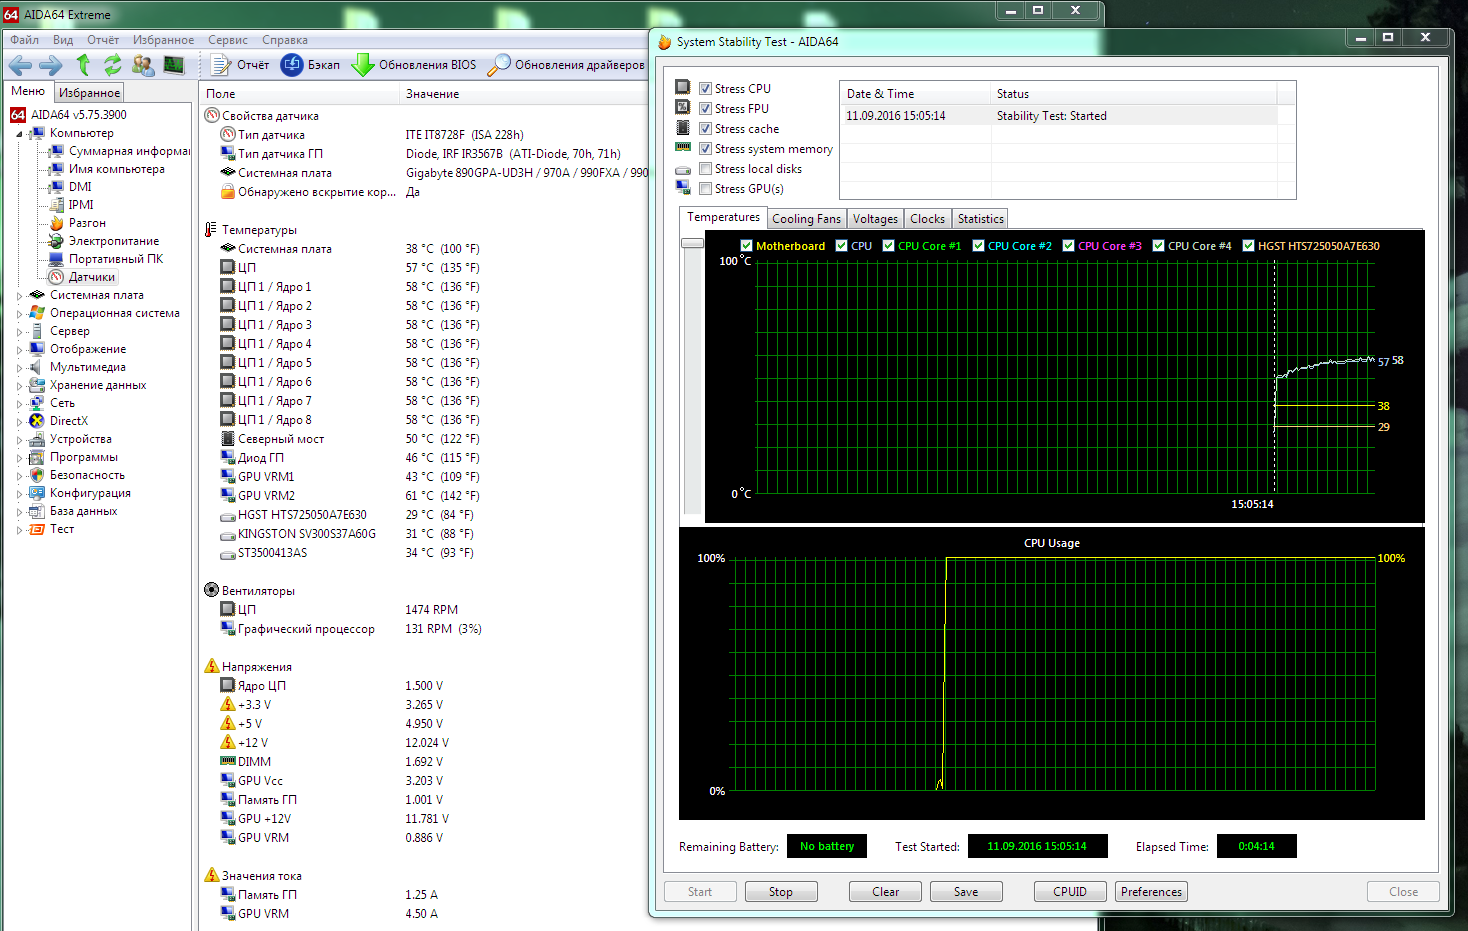The image size is (1468, 931).
Task: Expand the Конфигурация tree node
Action: (19, 494)
